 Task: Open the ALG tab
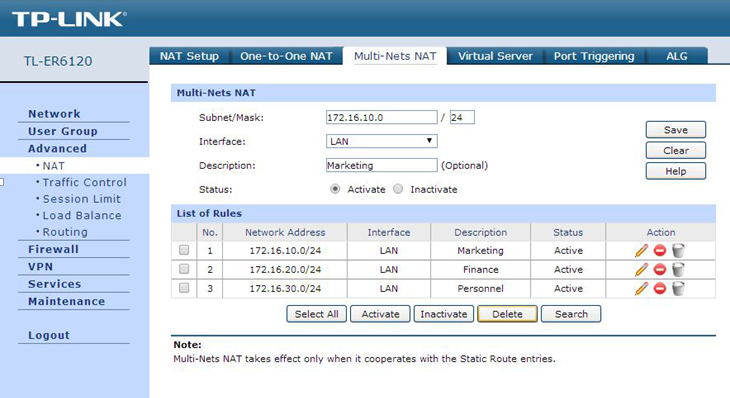pos(677,56)
